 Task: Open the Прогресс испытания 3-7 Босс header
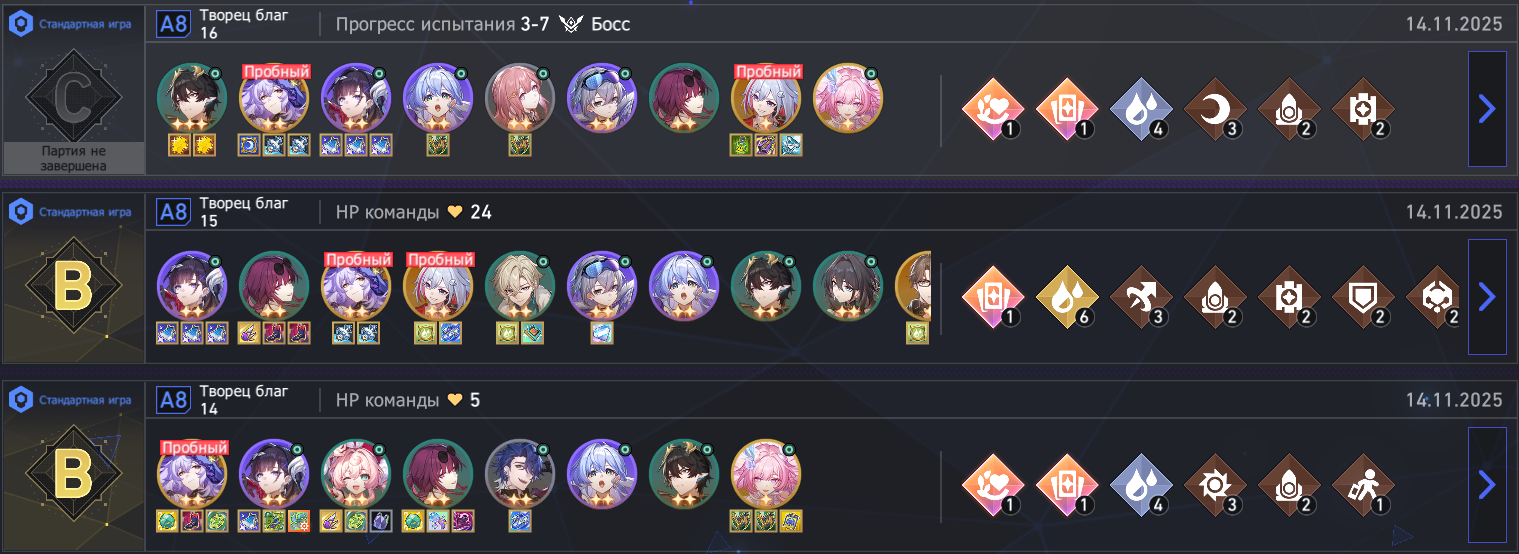483,24
